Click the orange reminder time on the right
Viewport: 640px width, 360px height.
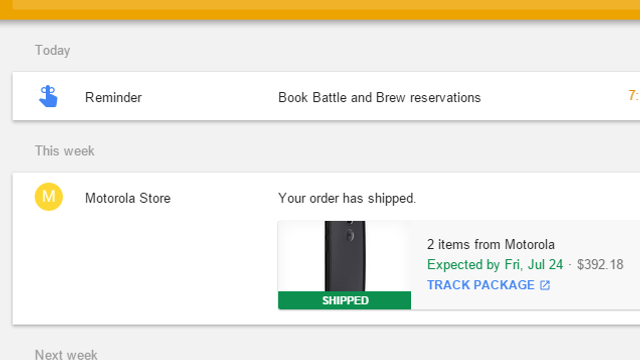click(634, 96)
